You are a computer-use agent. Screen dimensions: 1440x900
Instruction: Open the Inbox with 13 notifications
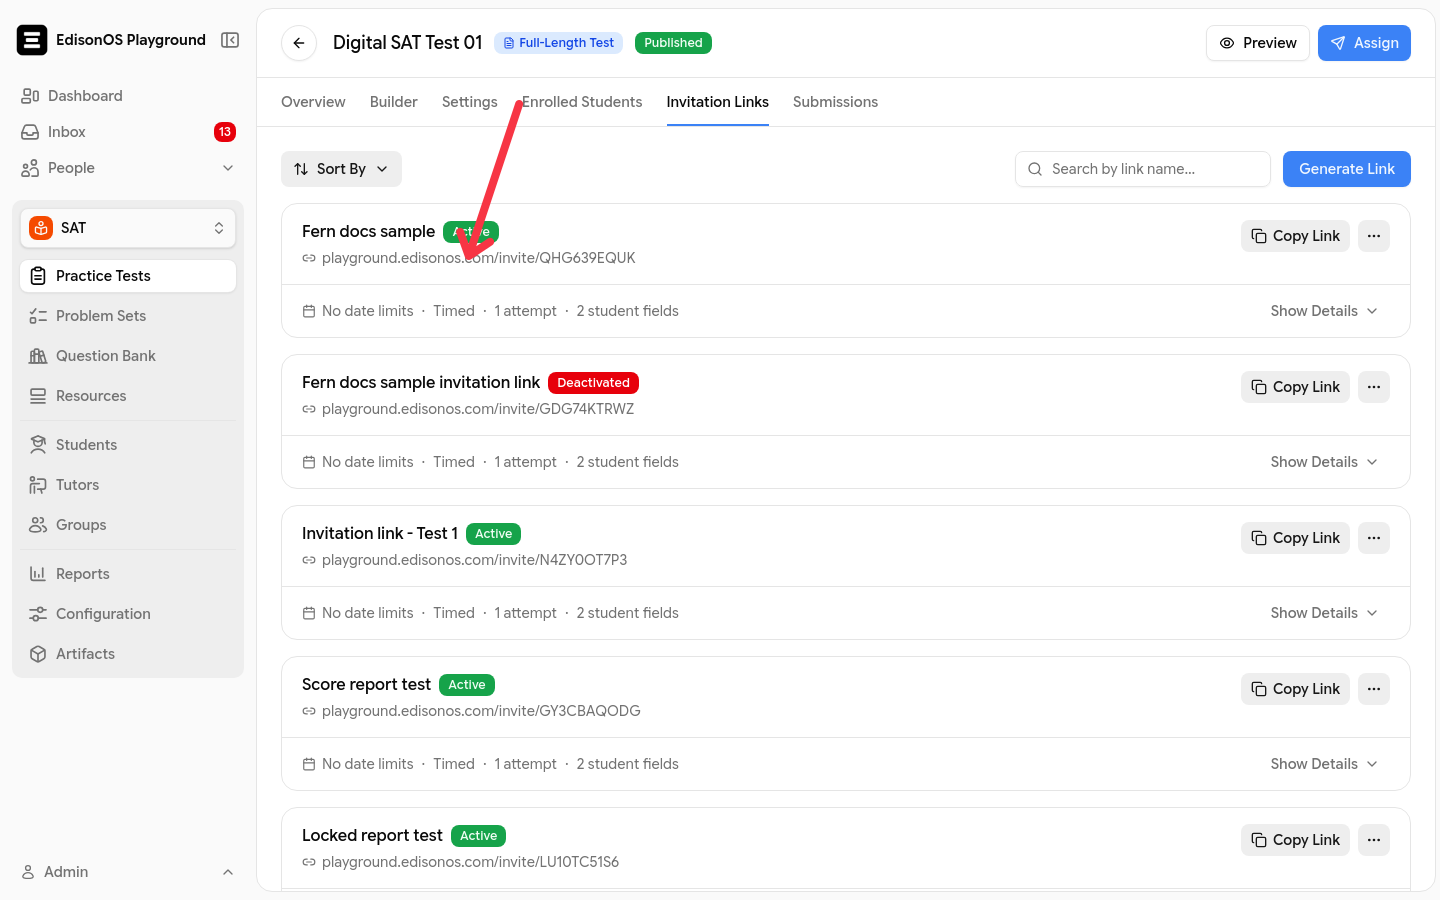[x=128, y=132]
